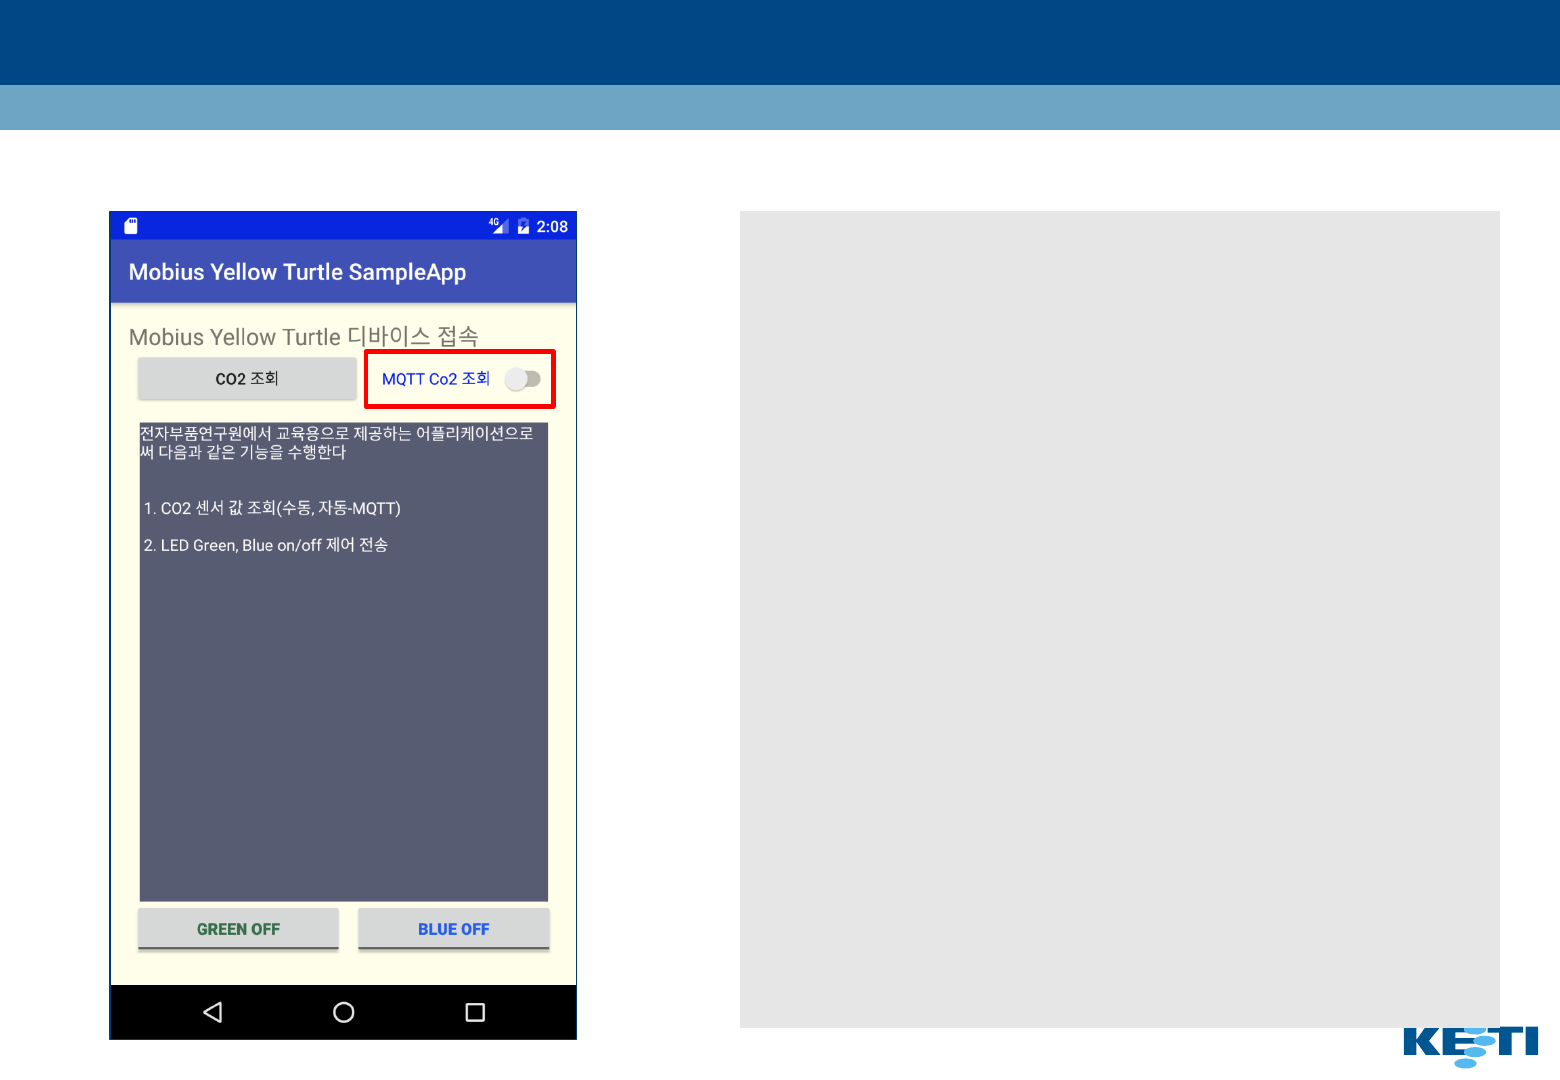Image resolution: width=1560 pixels, height=1080 pixels.
Task: Tap the line '2. LED Green, Blue on/off 제어 전송'
Action: pyautogui.click(x=265, y=545)
